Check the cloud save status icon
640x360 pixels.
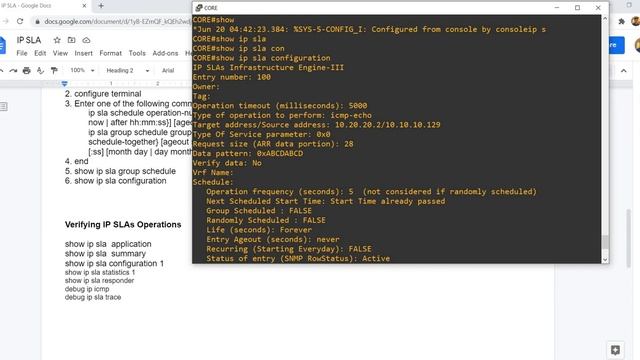click(86, 40)
